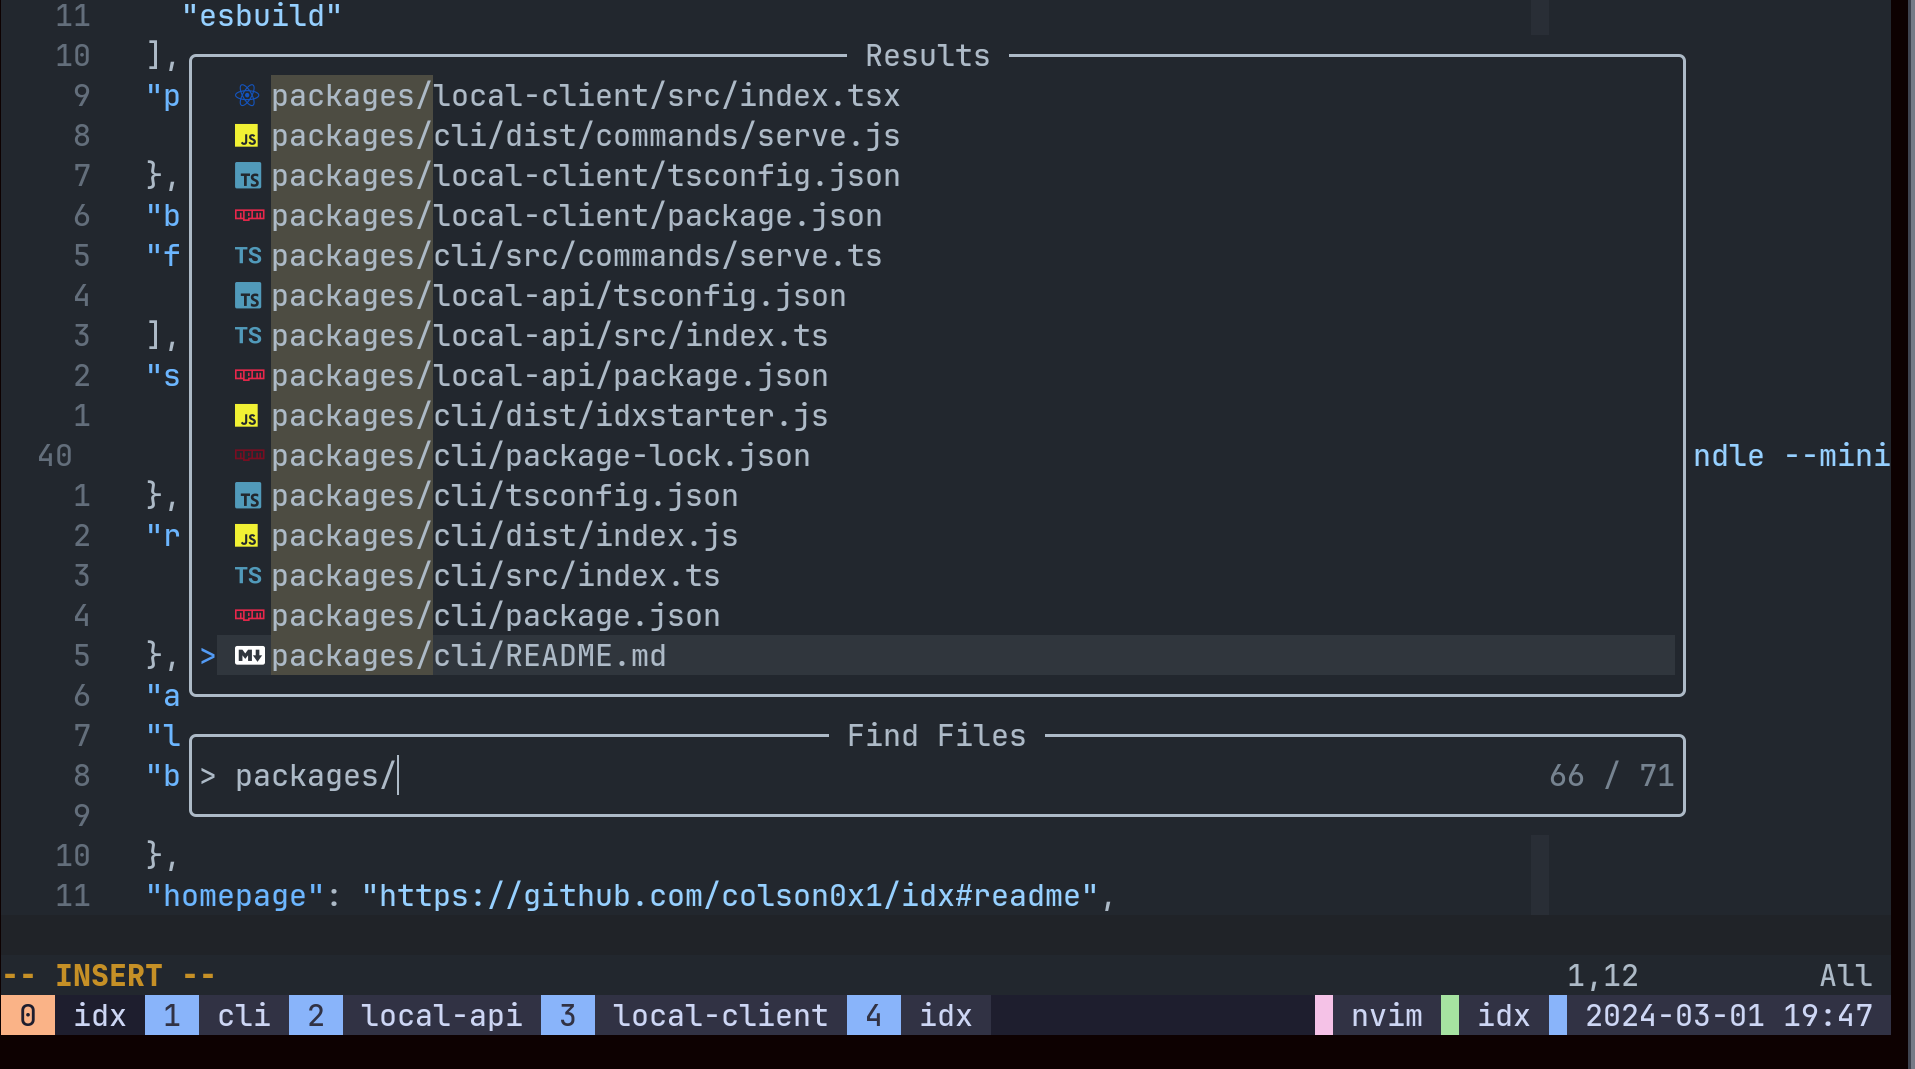1915x1069 pixels.
Task: Click the TS config icon beside local-api/tsconfig.json
Action: 248,296
